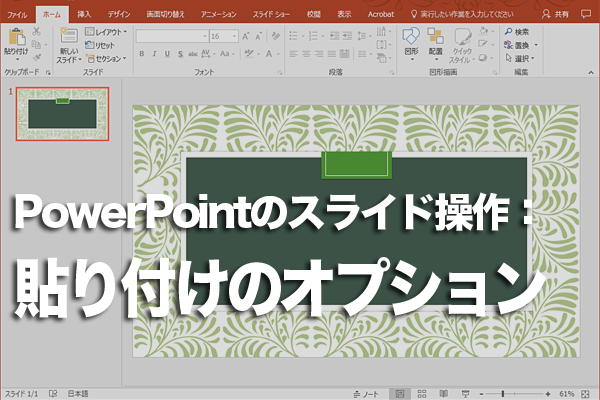Open slide sorter view in status bar

pos(420,393)
